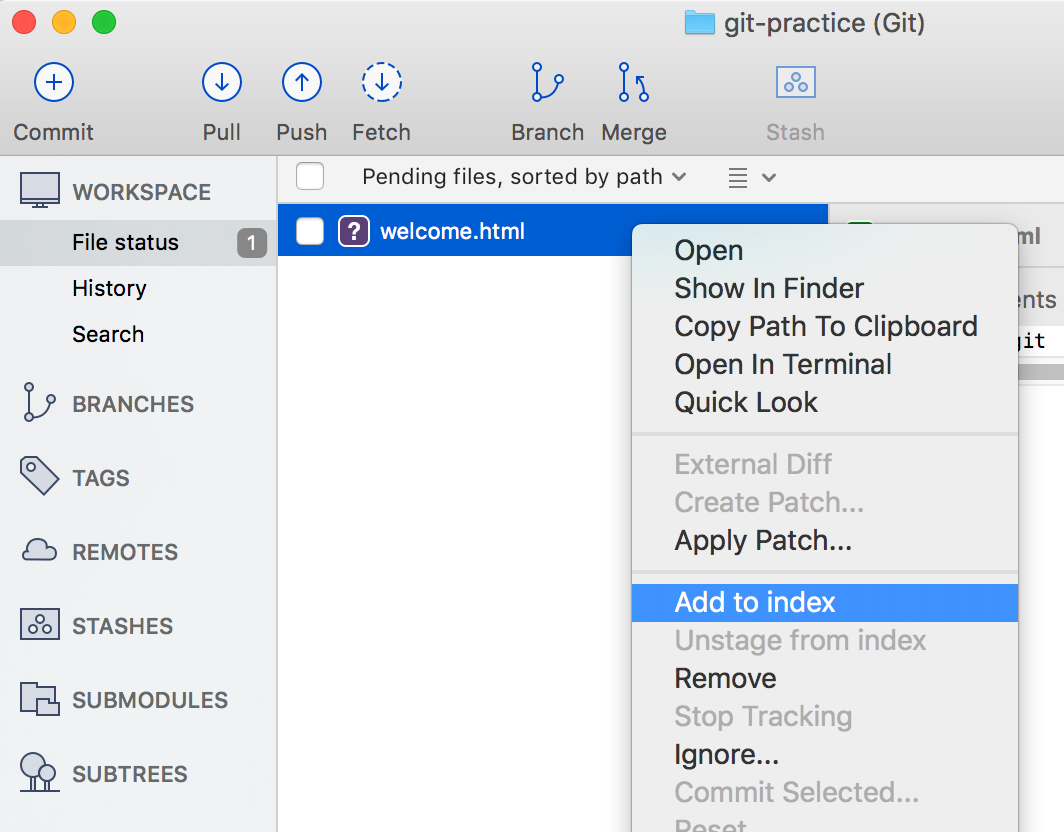Open the Branch tool
The width and height of the screenshot is (1064, 832).
coord(547,83)
